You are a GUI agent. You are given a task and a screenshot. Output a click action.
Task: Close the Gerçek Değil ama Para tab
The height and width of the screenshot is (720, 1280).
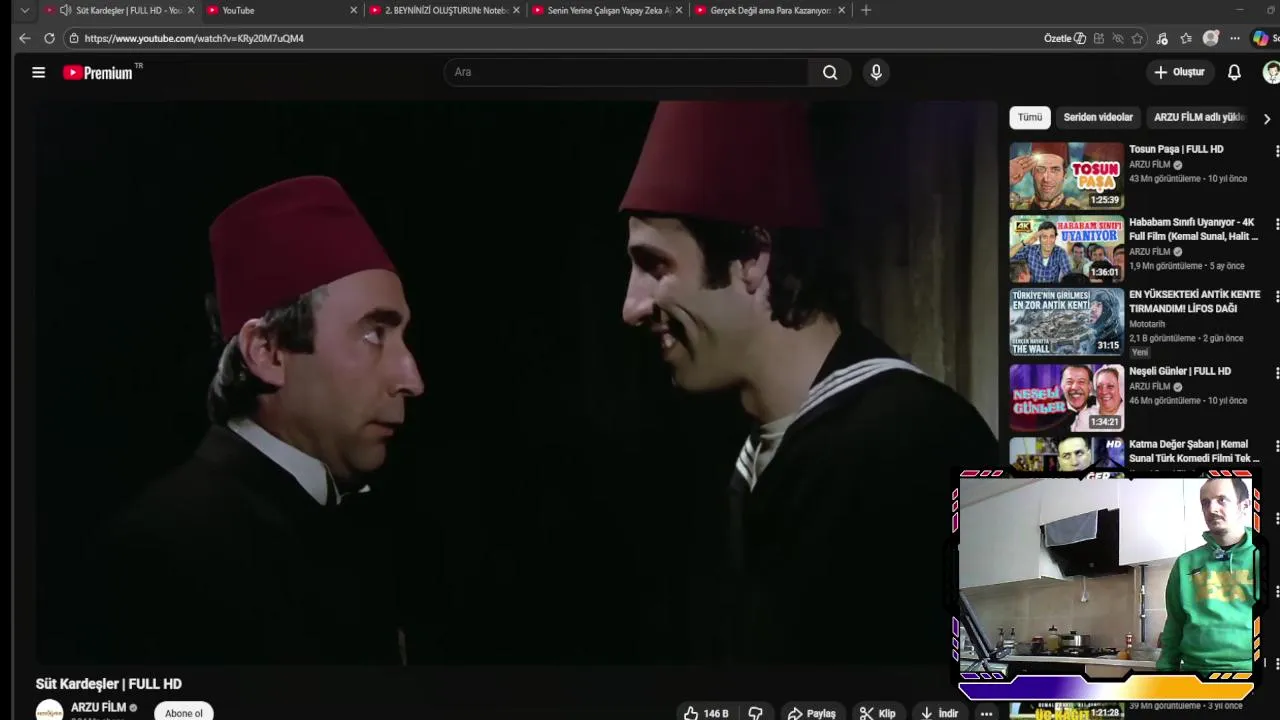click(841, 10)
